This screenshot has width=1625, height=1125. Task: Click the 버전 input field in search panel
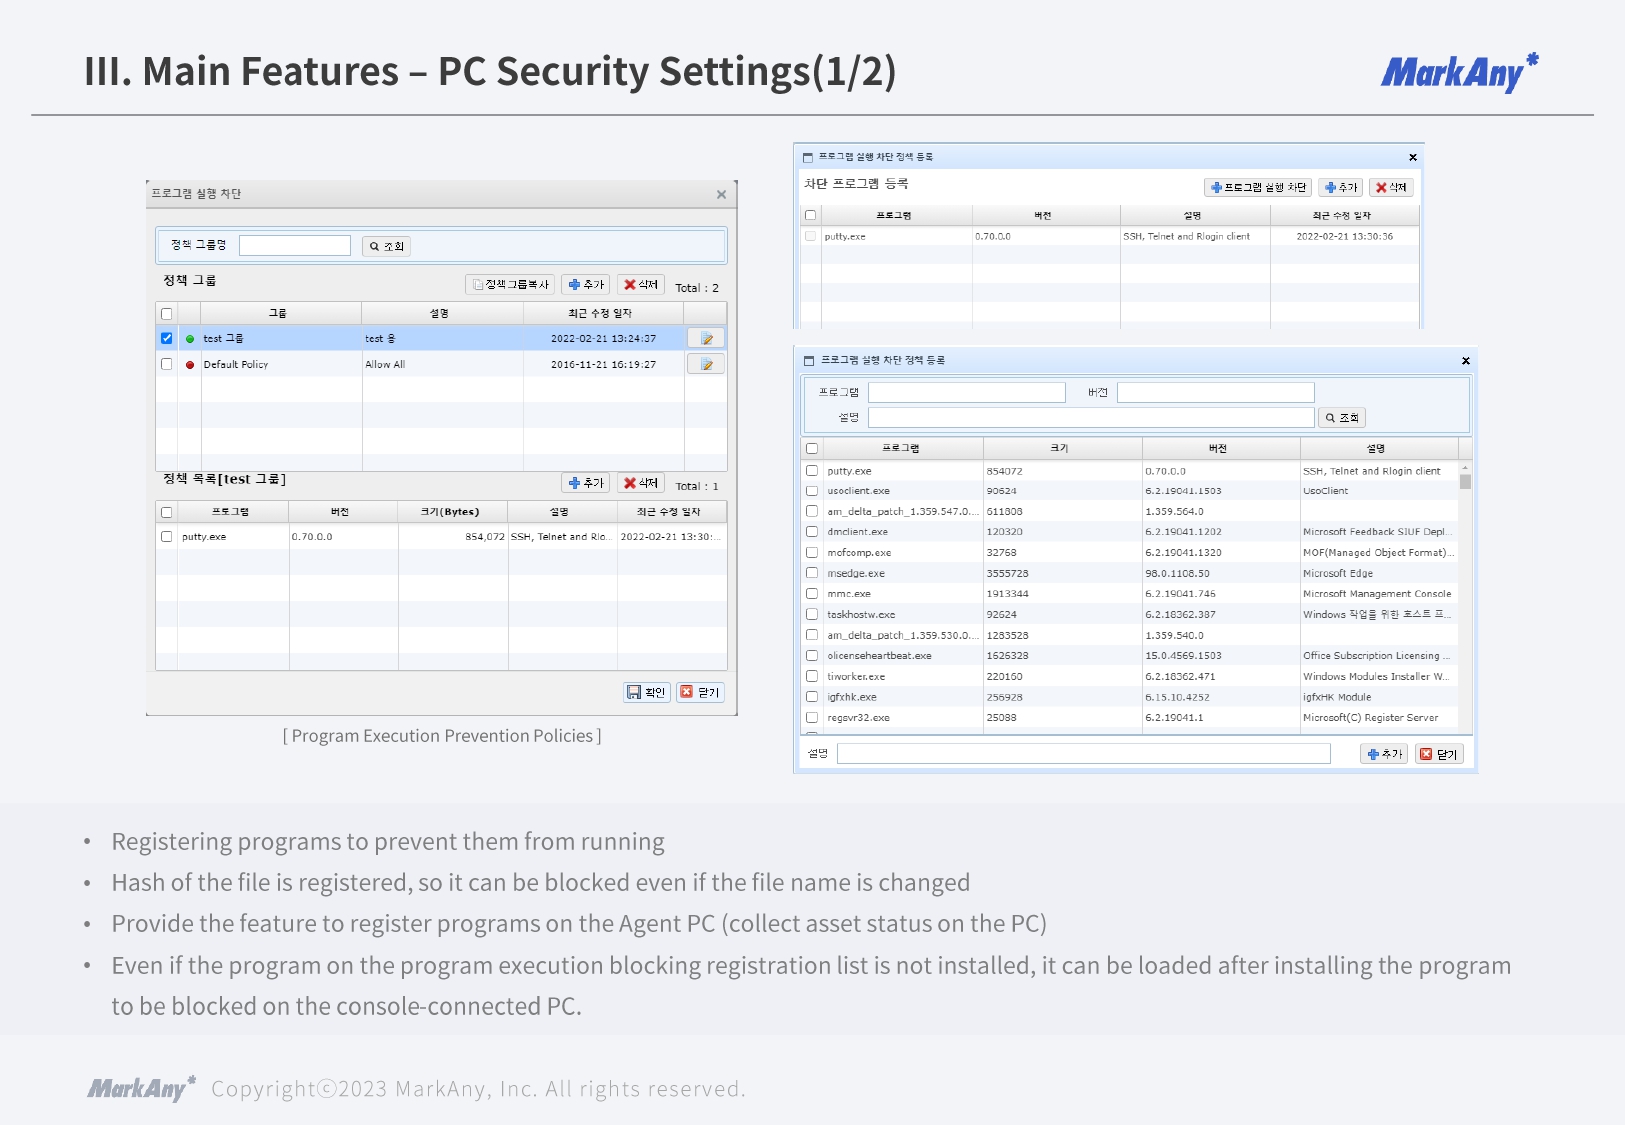[x=1215, y=392]
